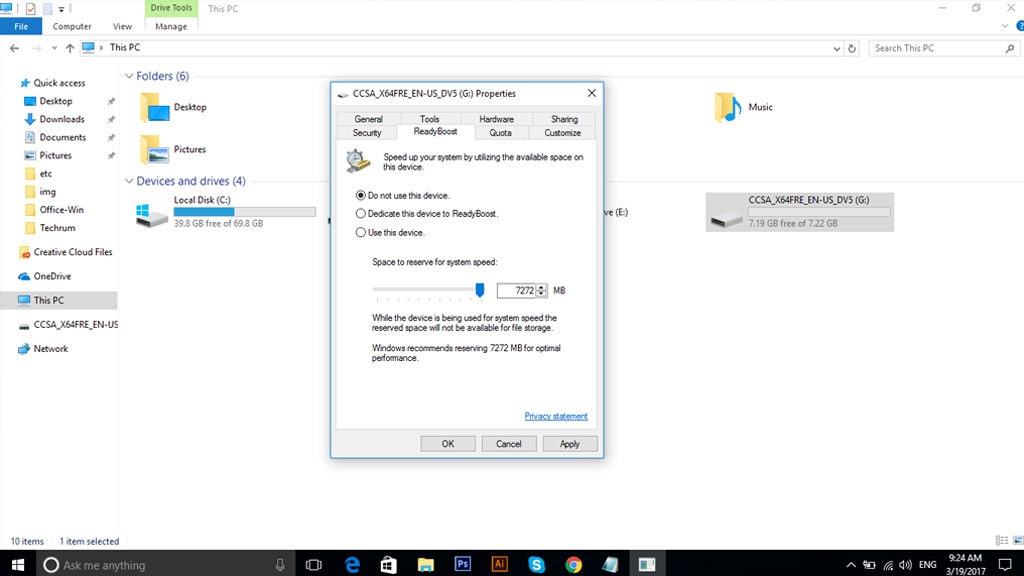Go up one level with Up arrow
Screen dimensions: 1024x576
(x=69, y=48)
